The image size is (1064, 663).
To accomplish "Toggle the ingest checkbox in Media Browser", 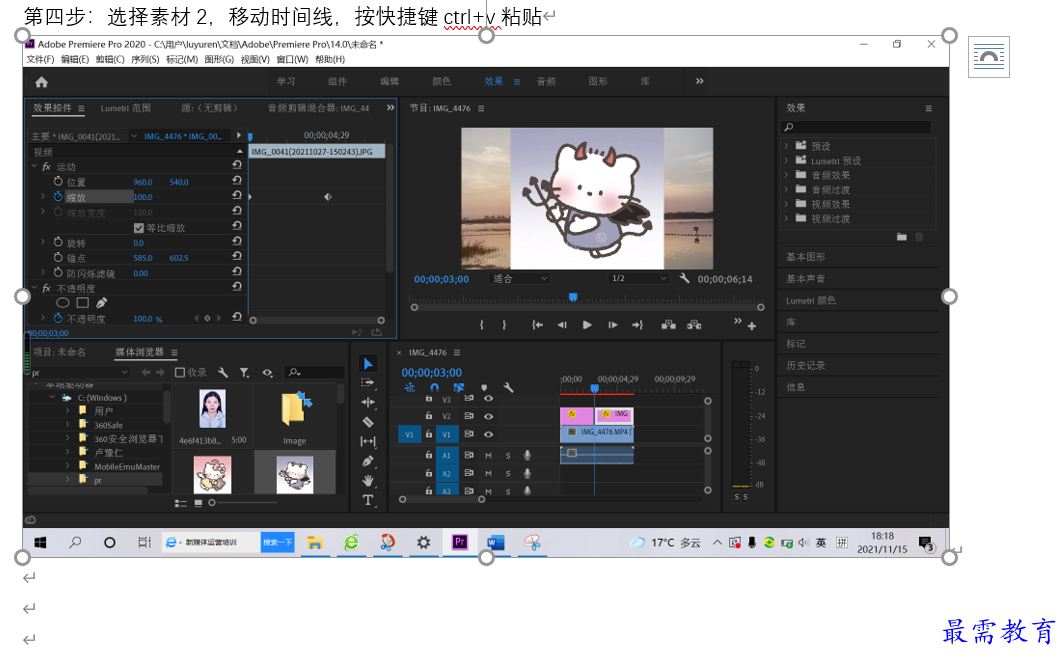I will click(180, 373).
